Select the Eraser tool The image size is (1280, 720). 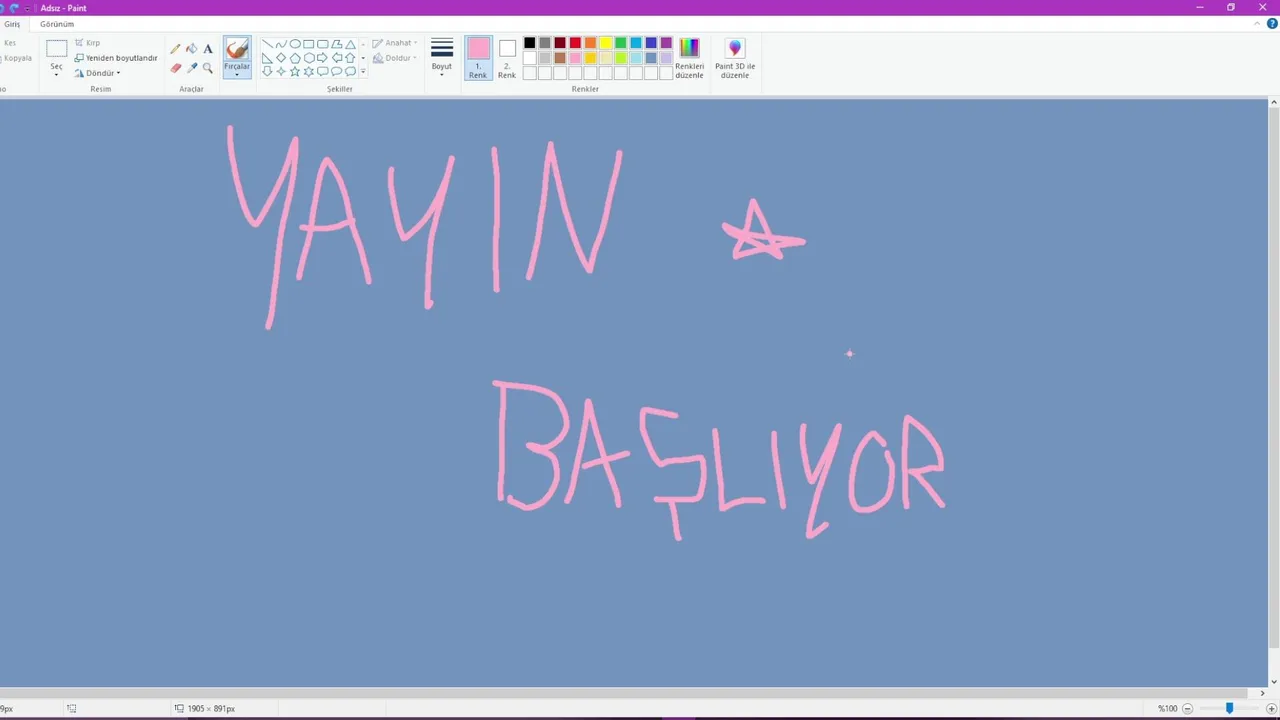[x=175, y=68]
